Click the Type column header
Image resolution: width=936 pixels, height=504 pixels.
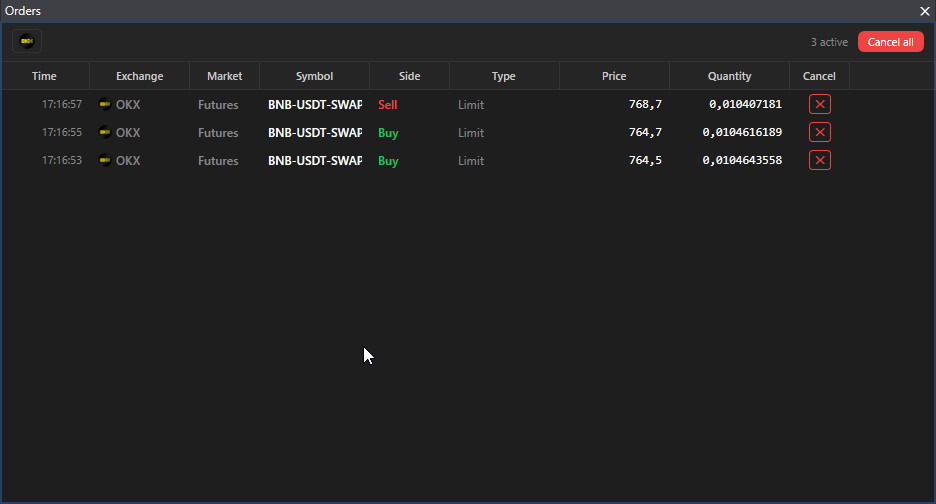coord(504,76)
